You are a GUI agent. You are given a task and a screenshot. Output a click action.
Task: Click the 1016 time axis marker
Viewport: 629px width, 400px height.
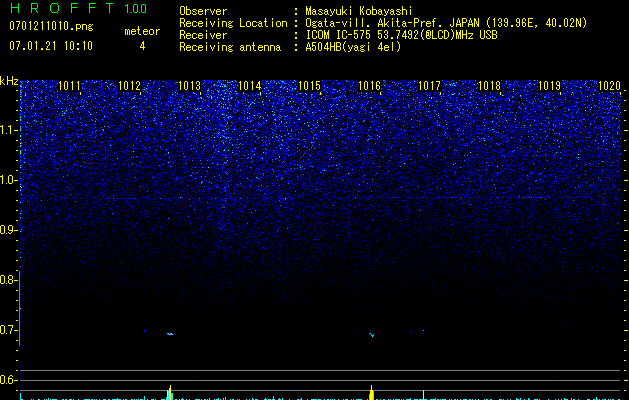pos(369,86)
